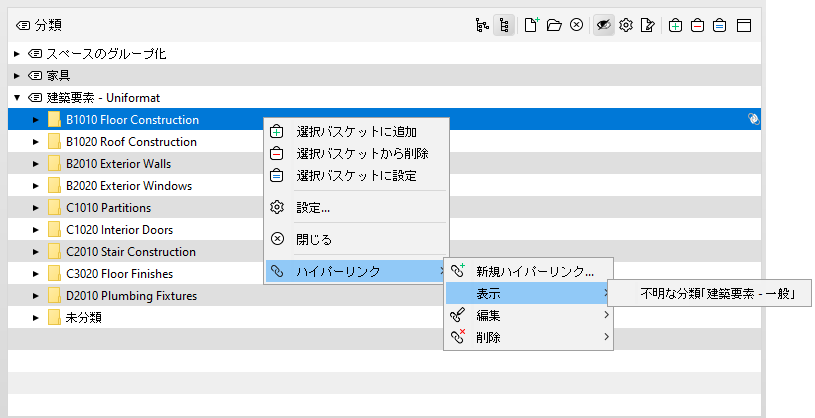Expand スペースのグループ化 tree node
Image resolution: width=815 pixels, height=418 pixels.
[x=17, y=54]
